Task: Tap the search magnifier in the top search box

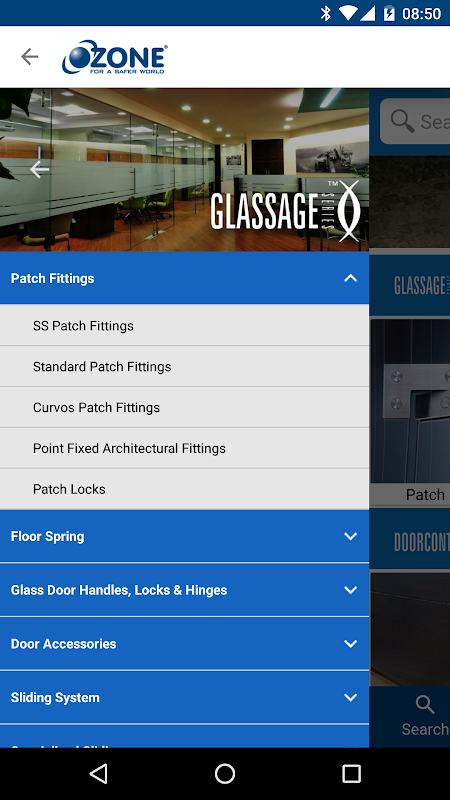Action: (403, 121)
